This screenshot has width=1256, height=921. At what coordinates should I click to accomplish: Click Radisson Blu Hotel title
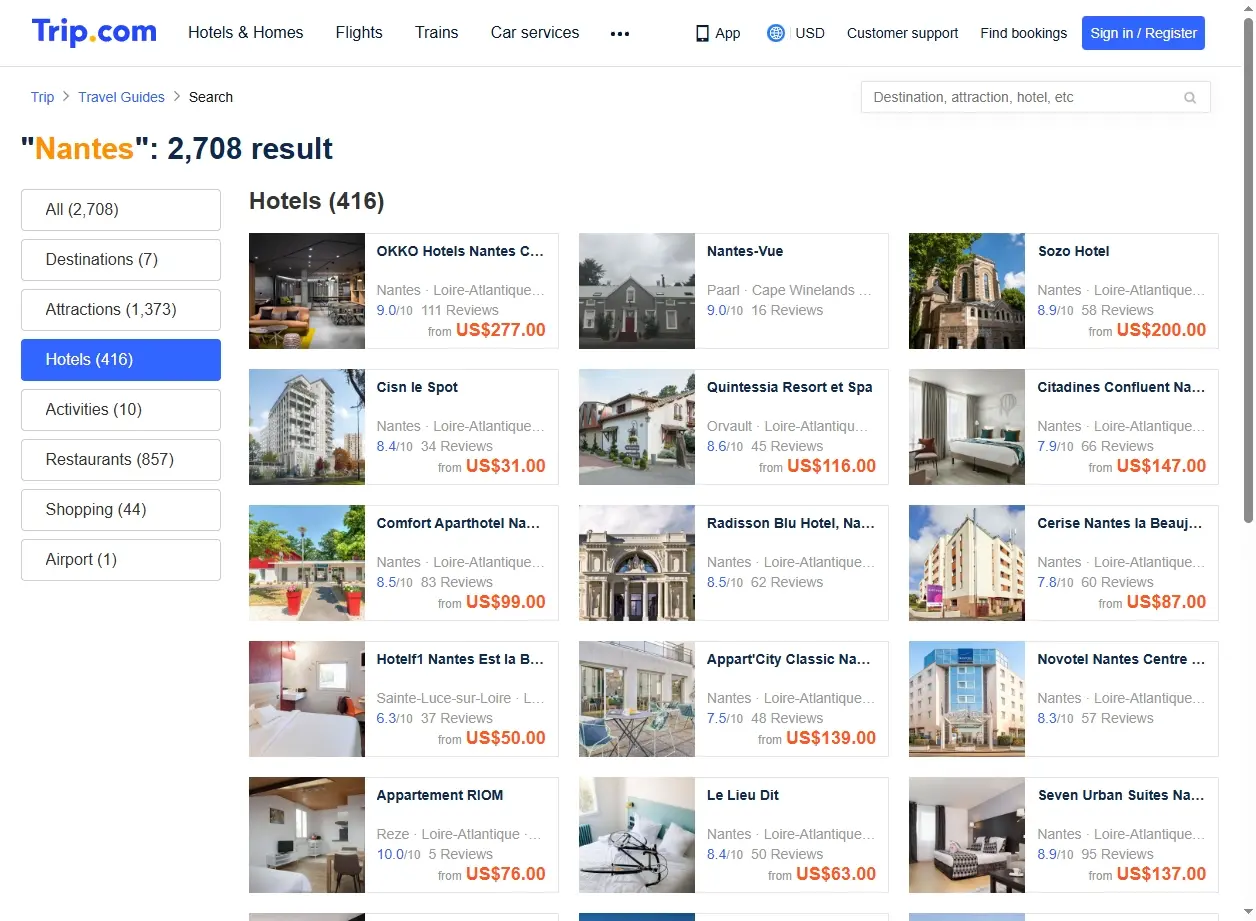pos(791,523)
